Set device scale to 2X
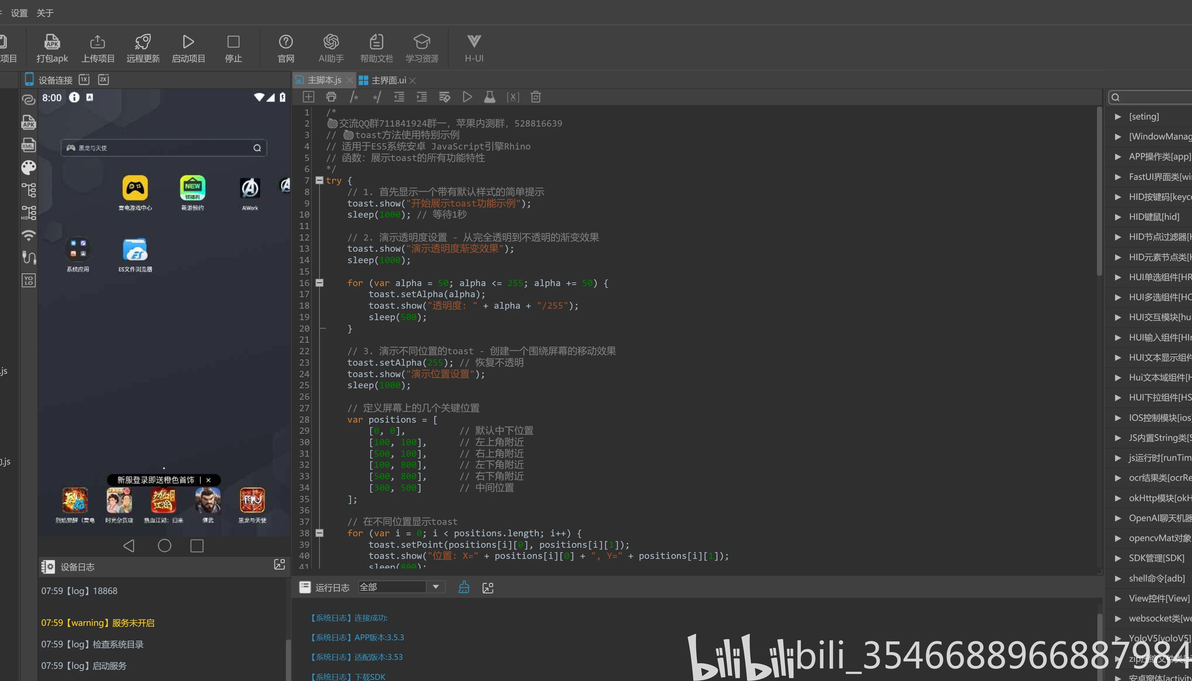Image resolution: width=1192 pixels, height=681 pixels. 103,80
